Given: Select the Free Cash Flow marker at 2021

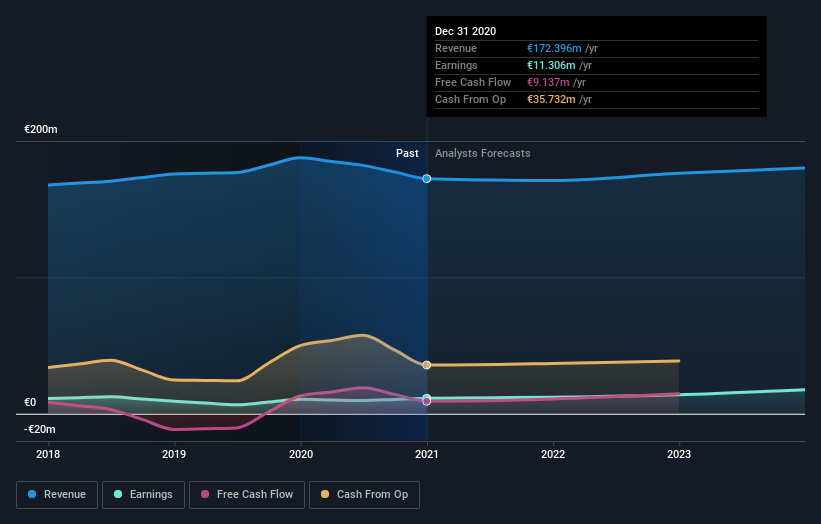Looking at the screenshot, I should pos(427,402).
